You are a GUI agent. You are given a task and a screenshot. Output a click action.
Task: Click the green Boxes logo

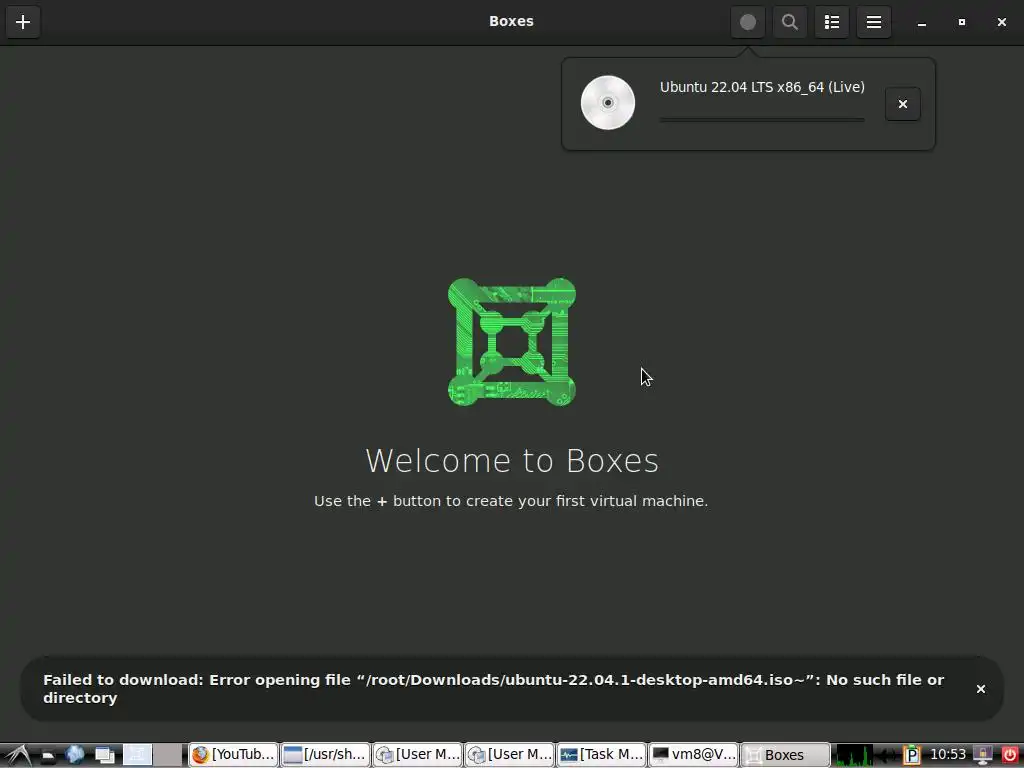(x=511, y=342)
